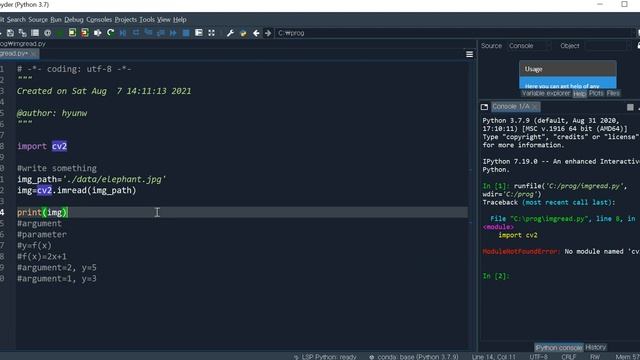
Task: Click the CRLF line ending status
Action: (569, 357)
